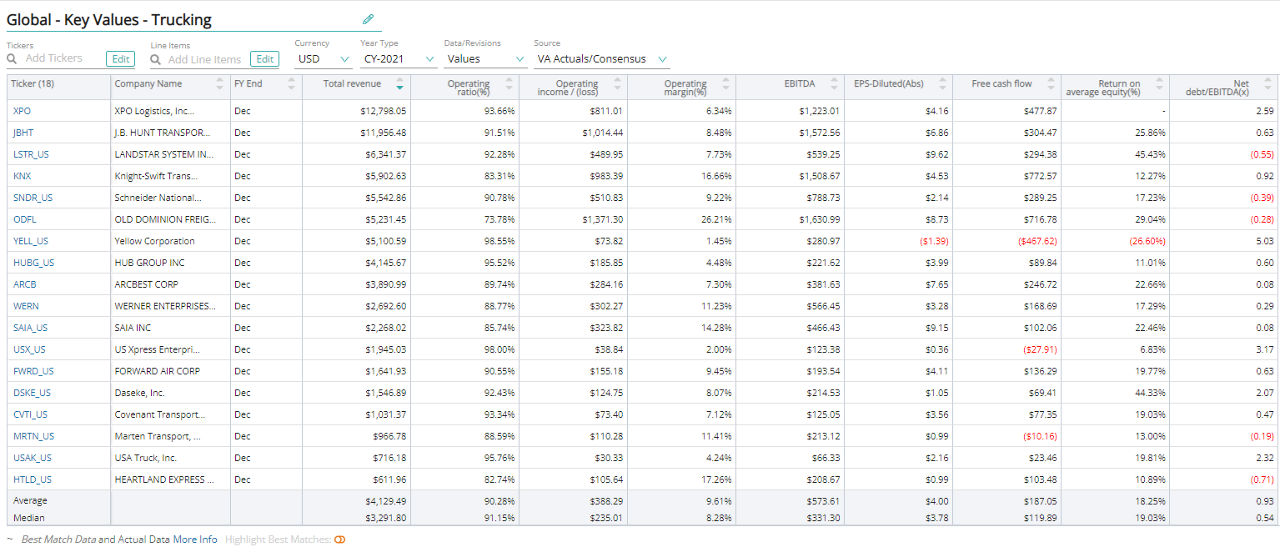Open the ODFL ticker link
This screenshot has height=554, width=1280.
[24, 219]
